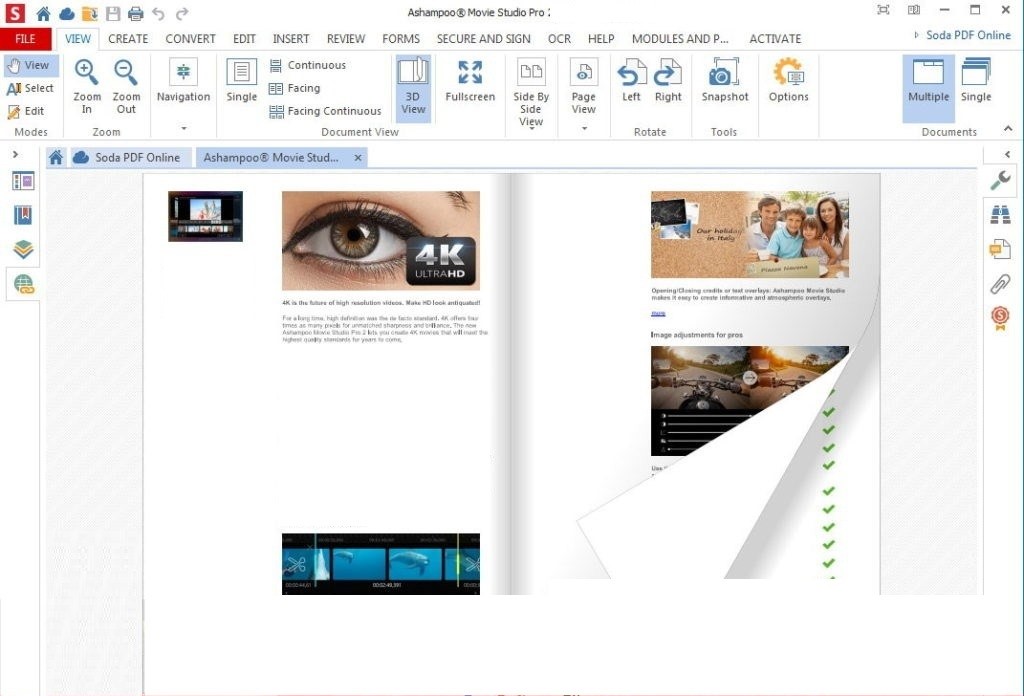Expand the Navigation dropdown arrow

tap(184, 128)
